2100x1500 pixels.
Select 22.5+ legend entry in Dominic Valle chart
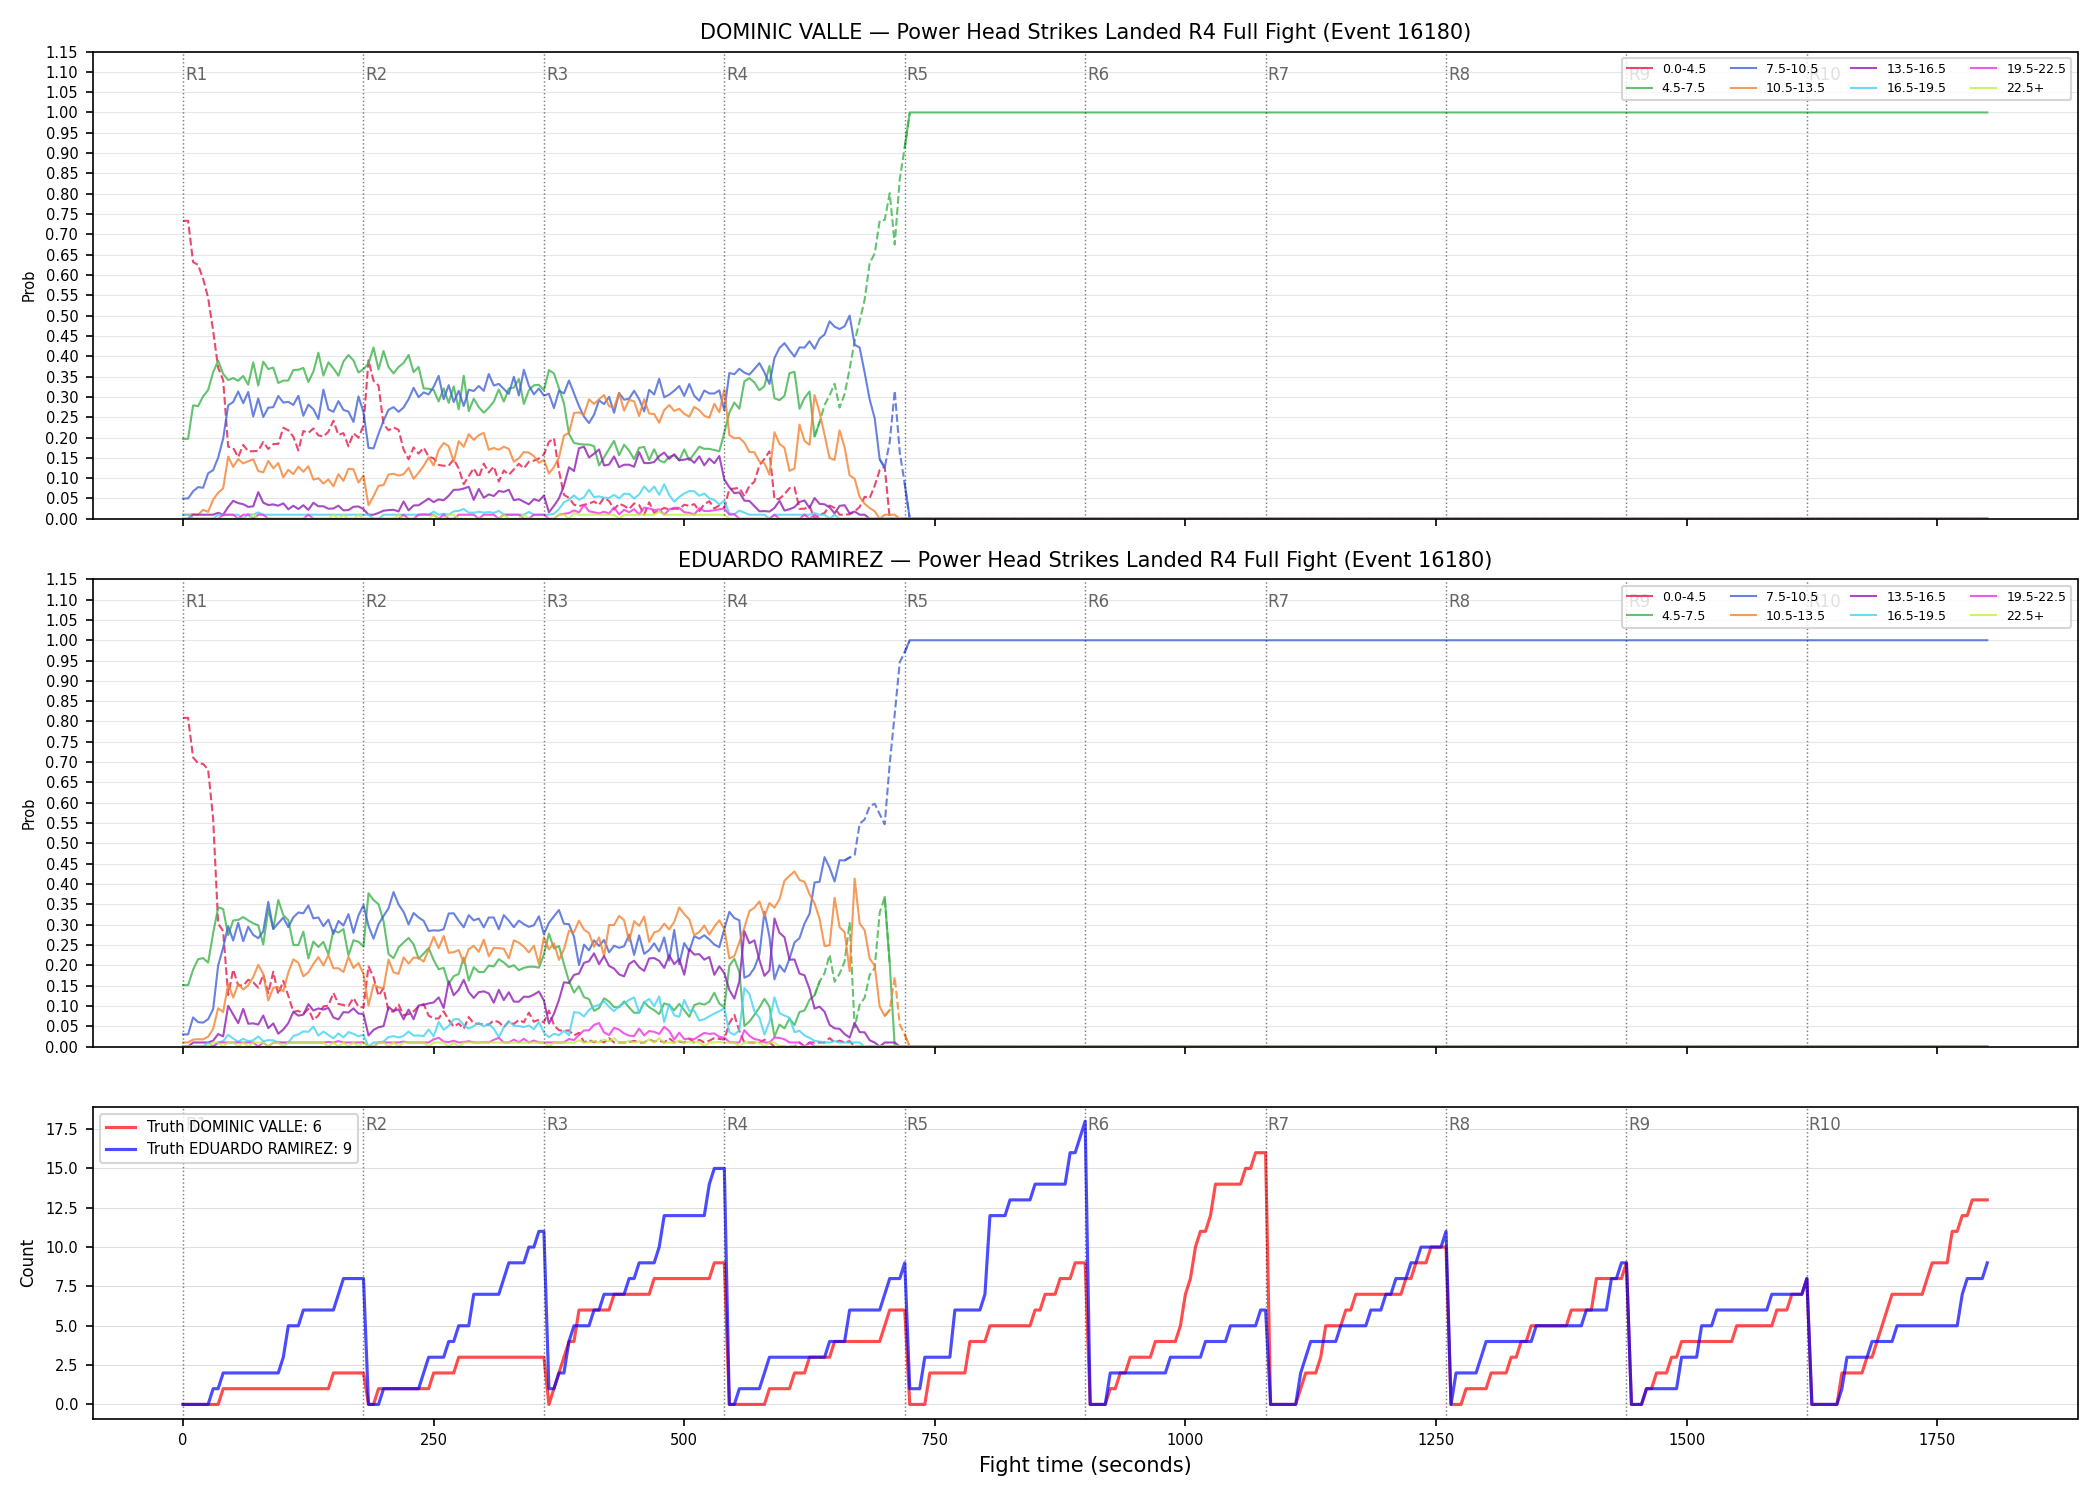tap(2008, 88)
